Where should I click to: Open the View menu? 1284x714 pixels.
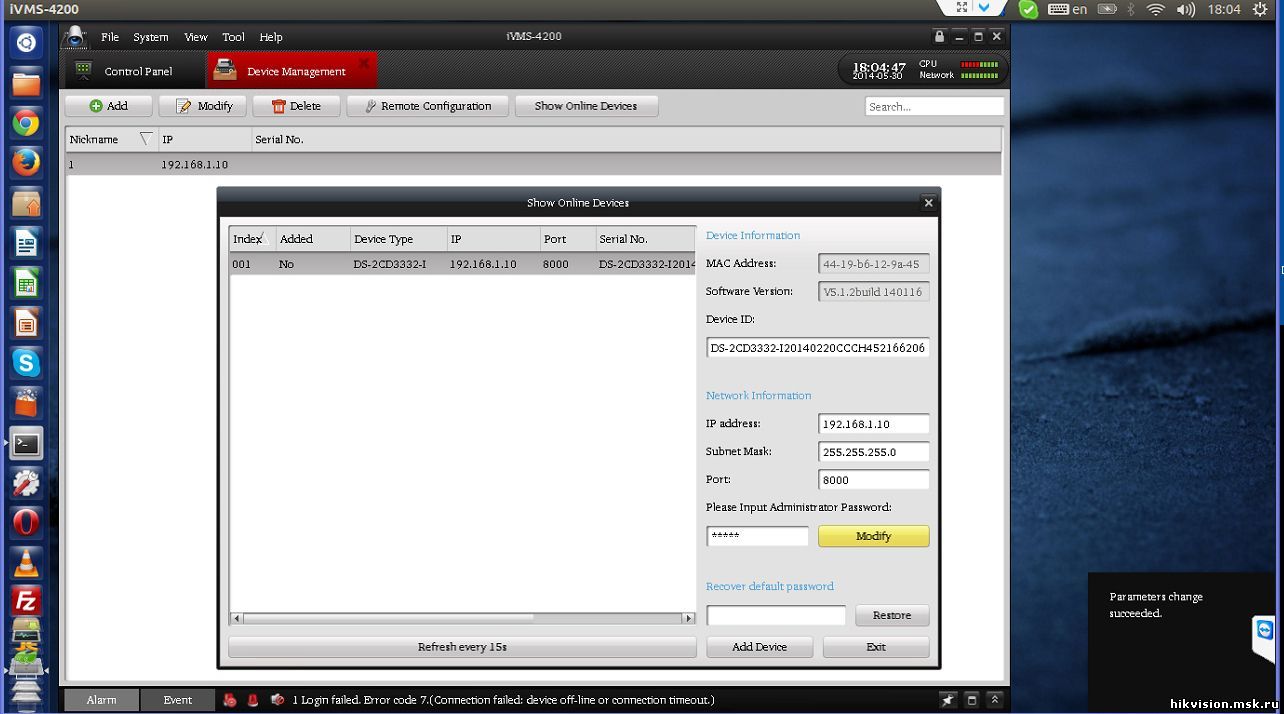pos(196,37)
